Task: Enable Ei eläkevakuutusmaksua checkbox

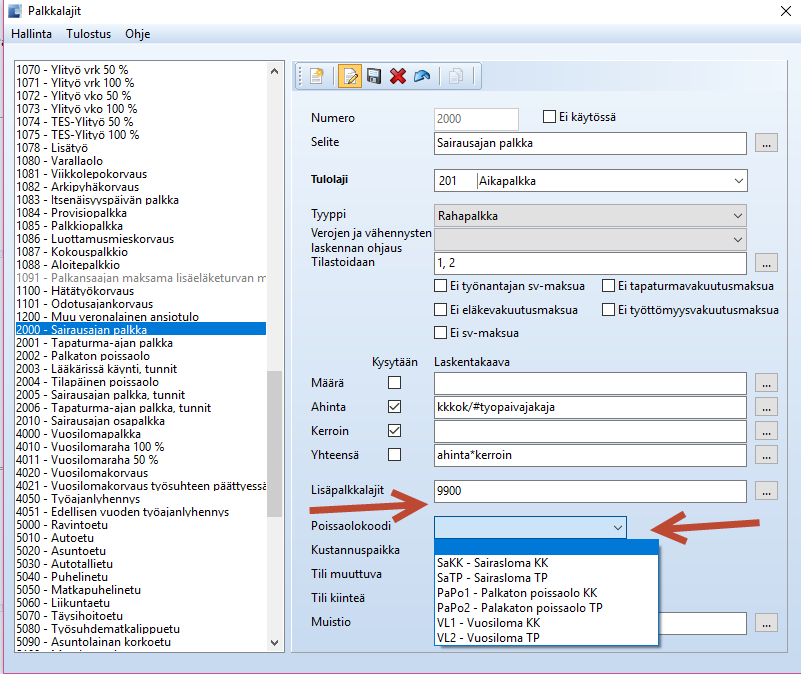Action: 440,310
